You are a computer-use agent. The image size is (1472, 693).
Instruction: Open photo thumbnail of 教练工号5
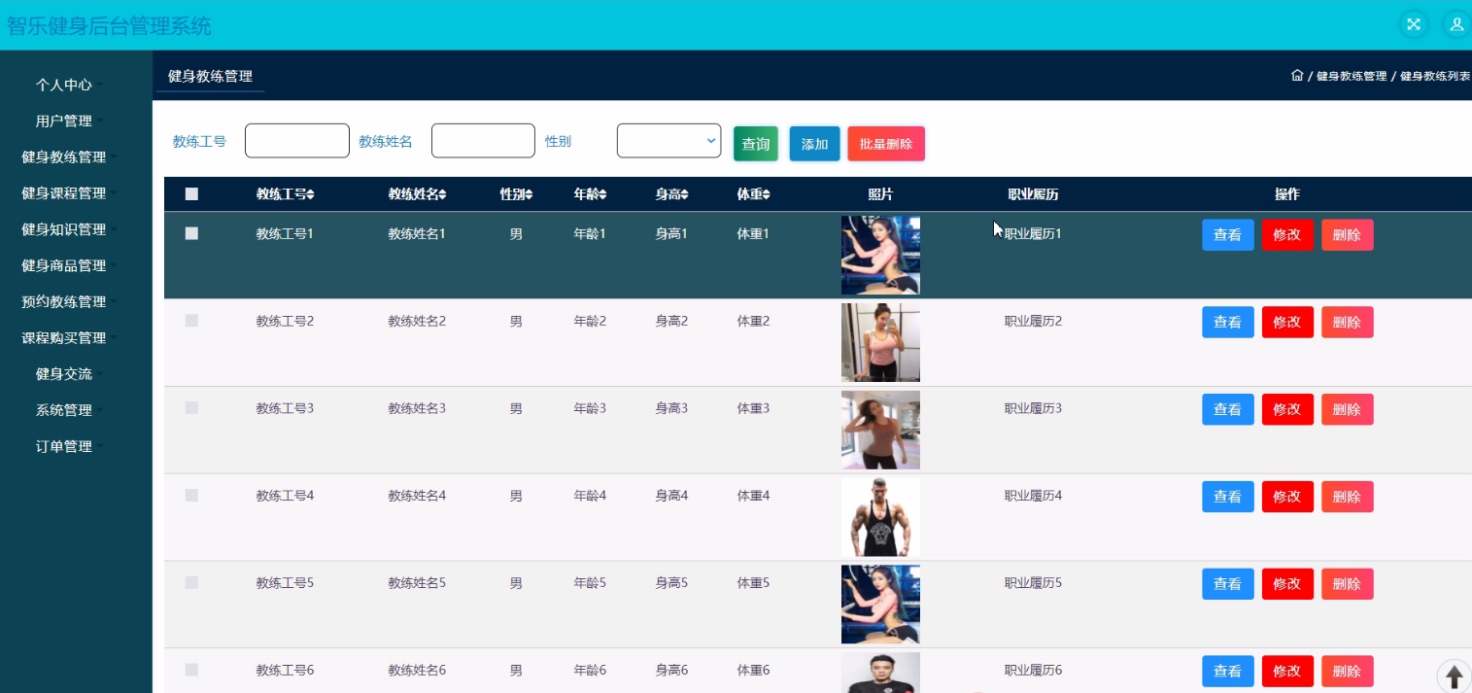pyautogui.click(x=880, y=604)
